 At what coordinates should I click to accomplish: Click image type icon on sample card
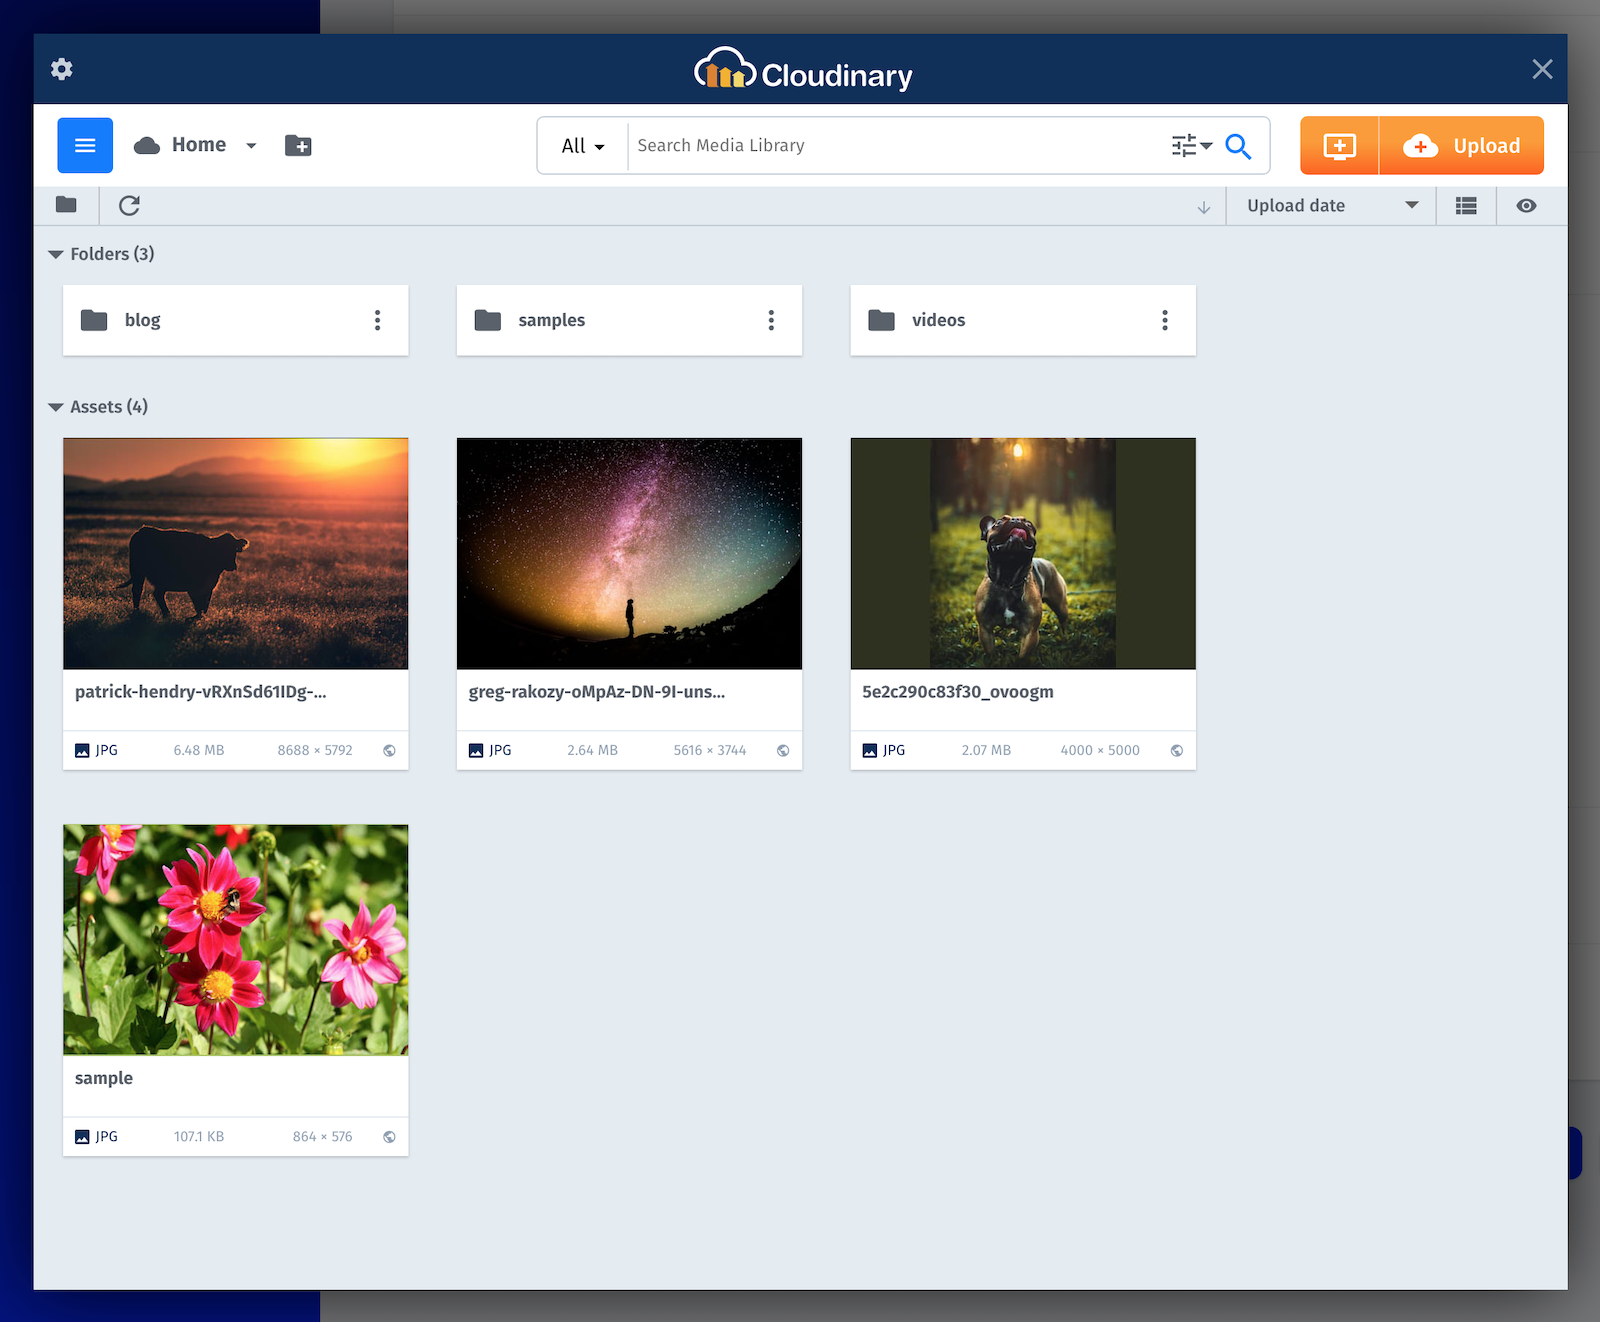click(82, 1137)
